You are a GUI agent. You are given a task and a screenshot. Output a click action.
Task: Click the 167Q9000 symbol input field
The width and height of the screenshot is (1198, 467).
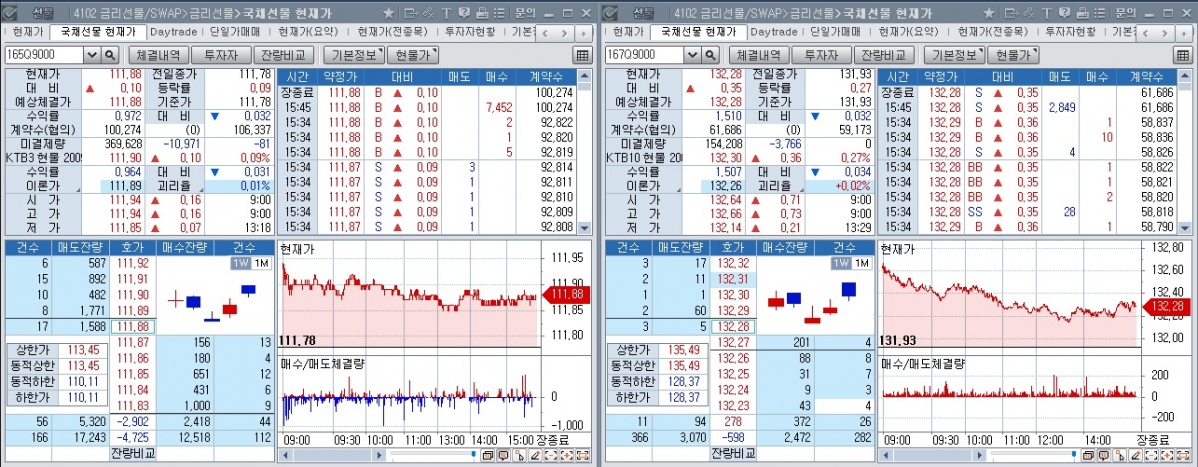pyautogui.click(x=644, y=55)
